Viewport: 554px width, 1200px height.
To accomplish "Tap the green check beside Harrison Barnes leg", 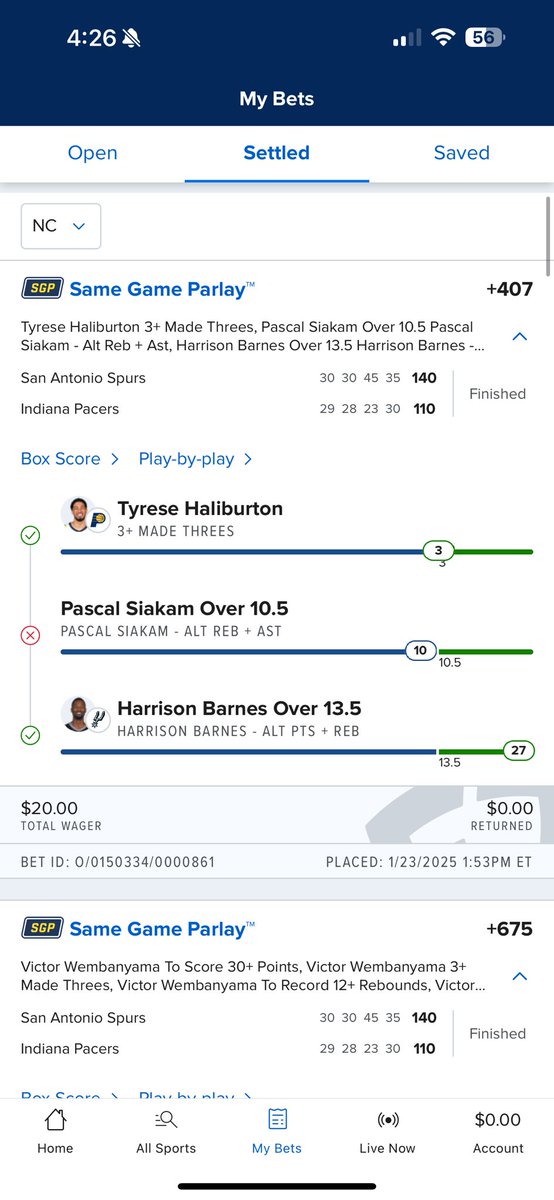I will (x=30, y=736).
